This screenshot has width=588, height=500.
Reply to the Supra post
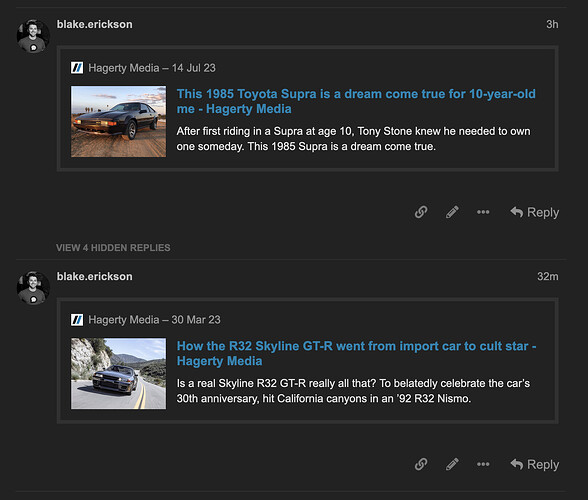click(x=535, y=212)
